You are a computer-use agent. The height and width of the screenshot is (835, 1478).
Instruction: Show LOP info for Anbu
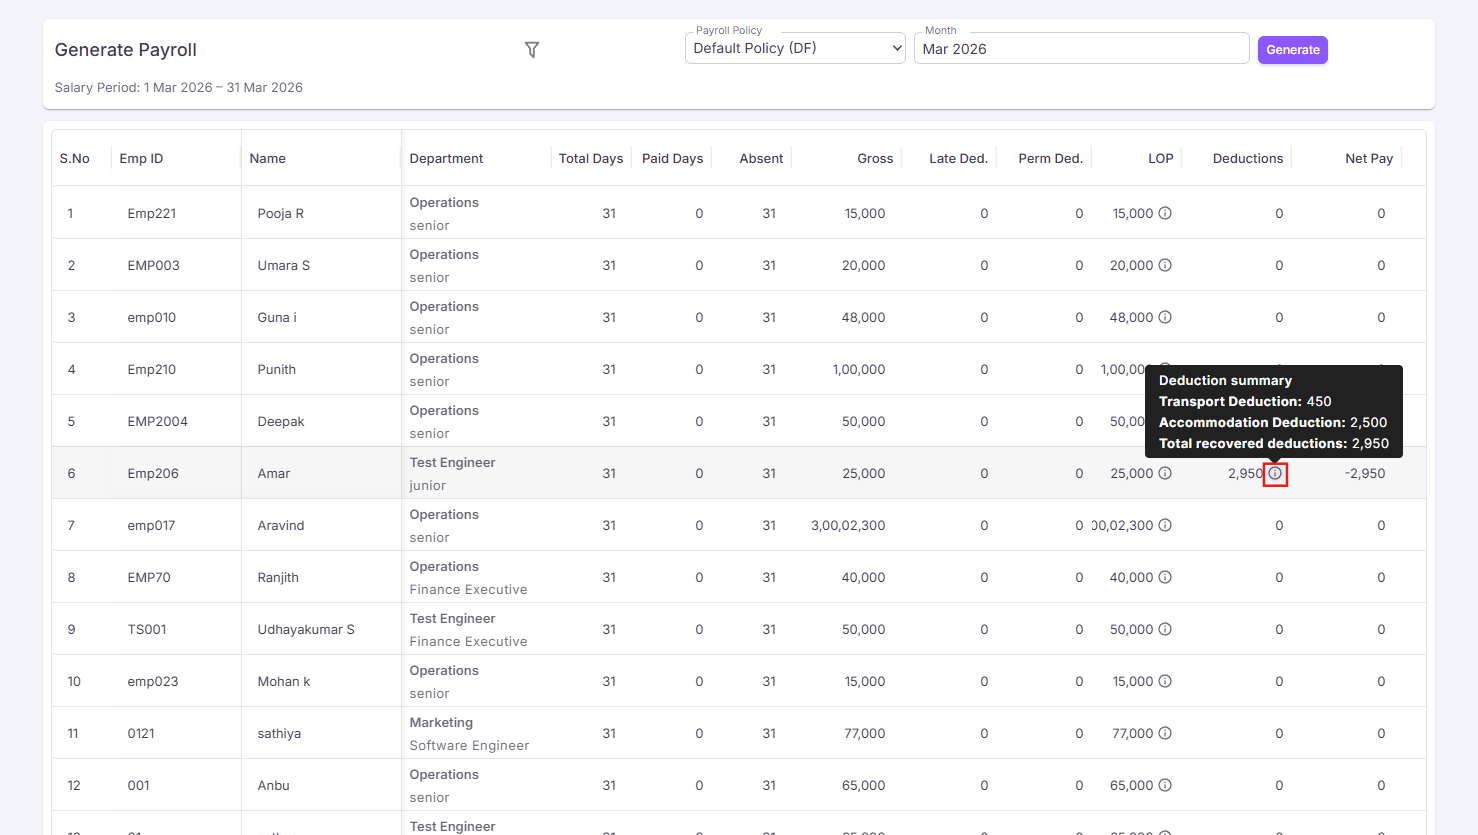pyautogui.click(x=1165, y=785)
